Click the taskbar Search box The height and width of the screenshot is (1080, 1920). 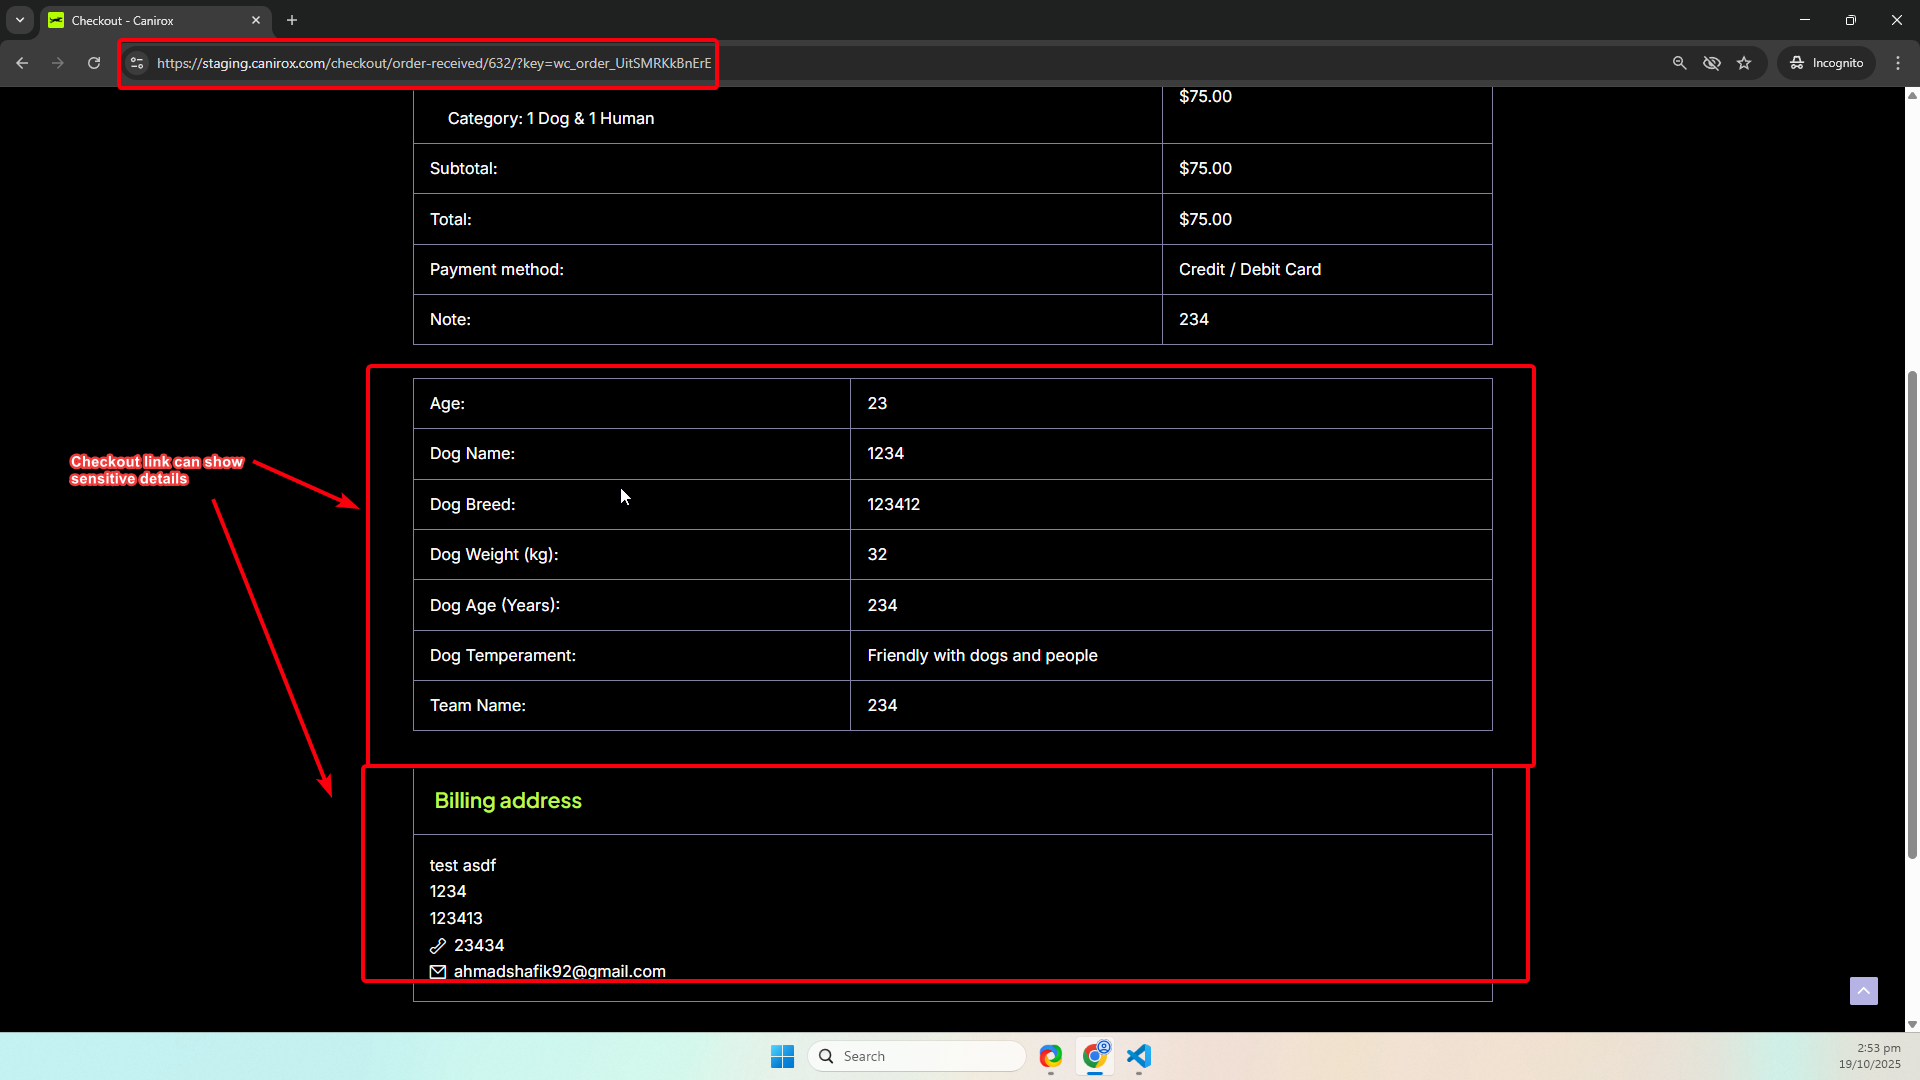[916, 1056]
